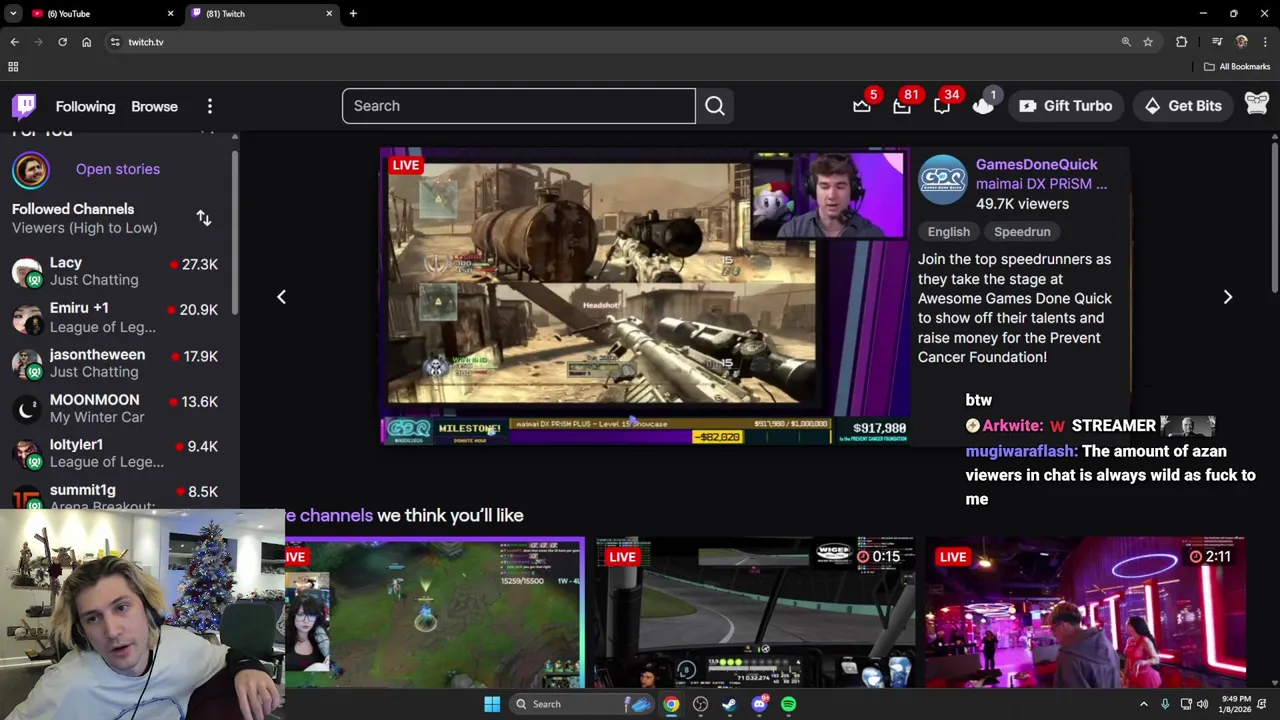The width and height of the screenshot is (1280, 720).
Task: Open Discord from the taskbar
Action: [759, 704]
